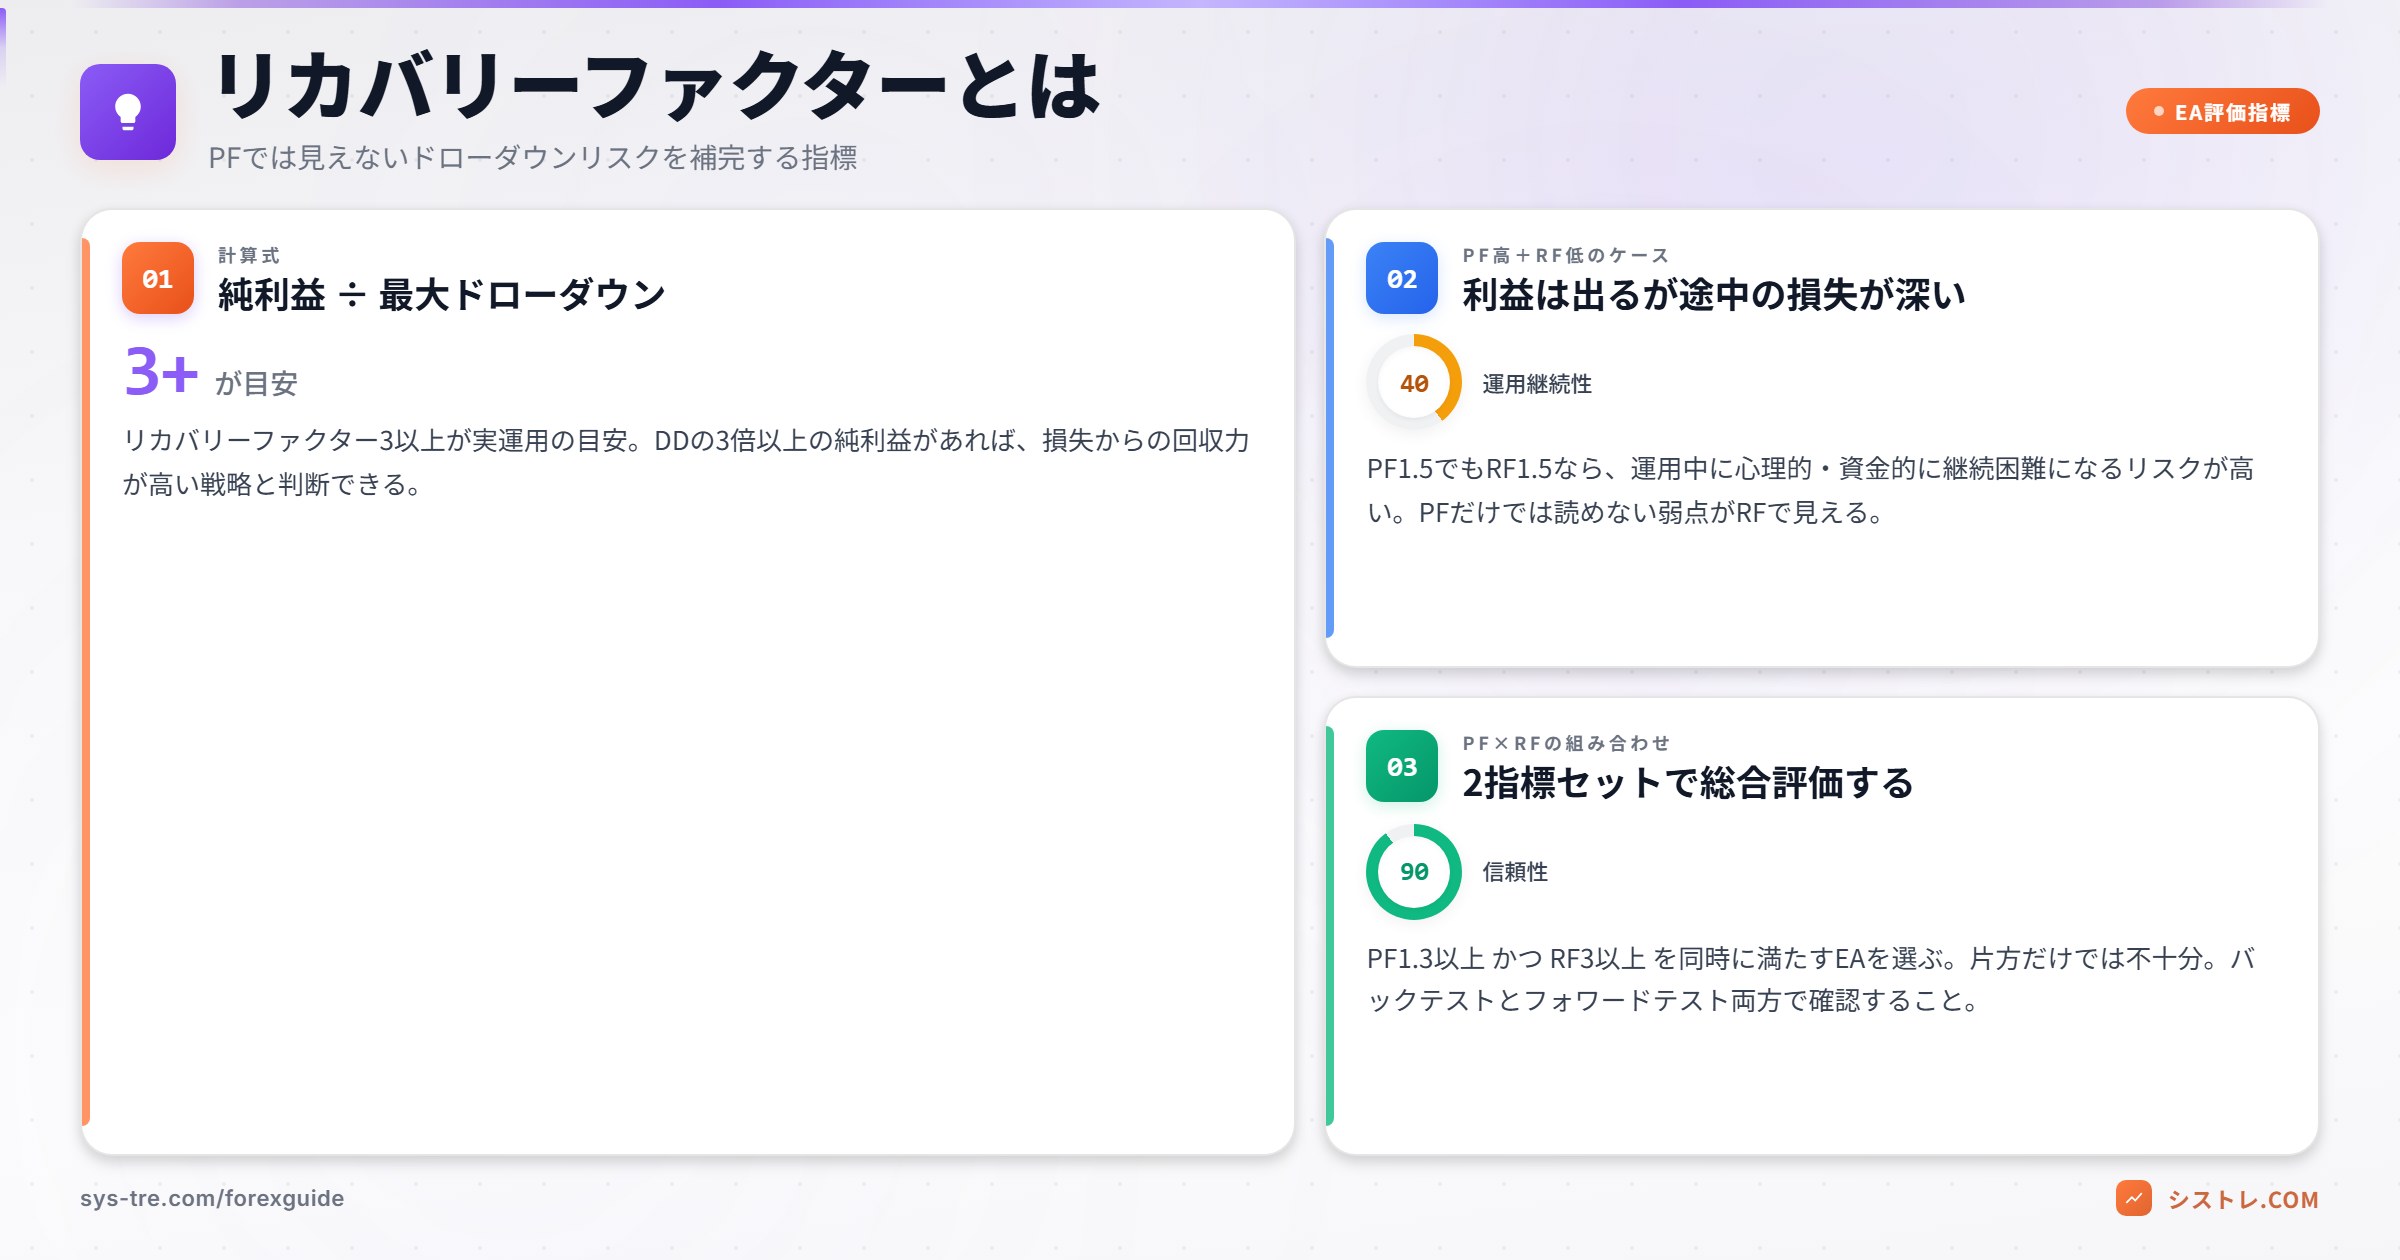
Task: Open the sys-tre.com/forexguide link
Action: pos(212,1198)
